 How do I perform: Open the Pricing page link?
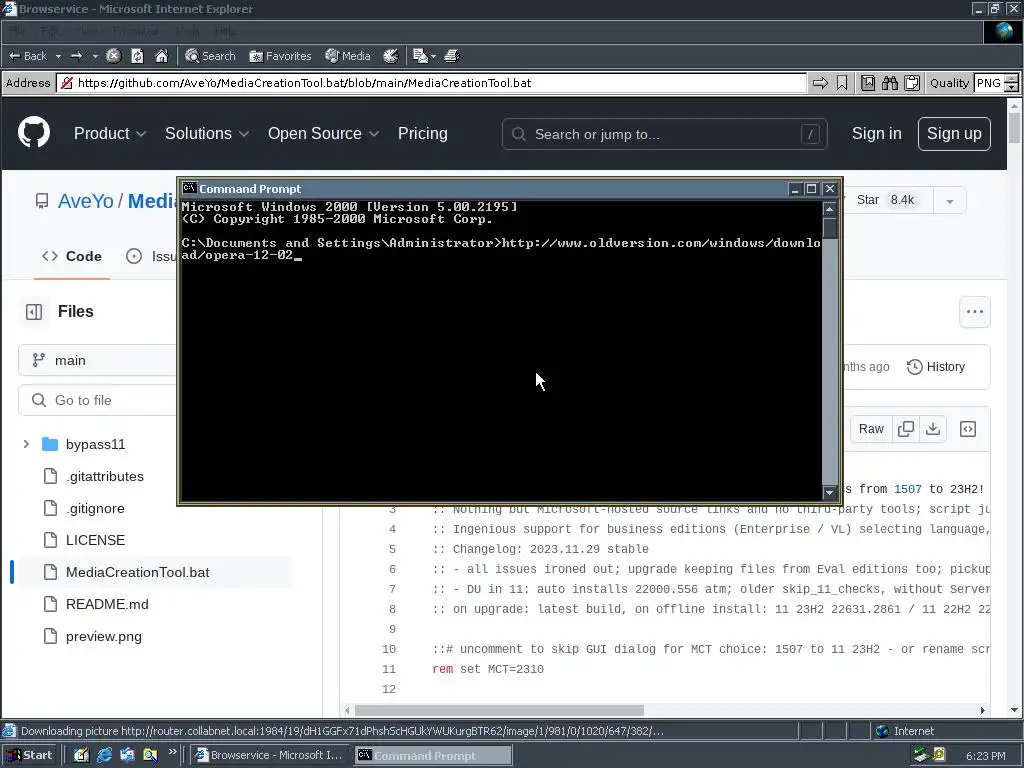click(x=423, y=133)
